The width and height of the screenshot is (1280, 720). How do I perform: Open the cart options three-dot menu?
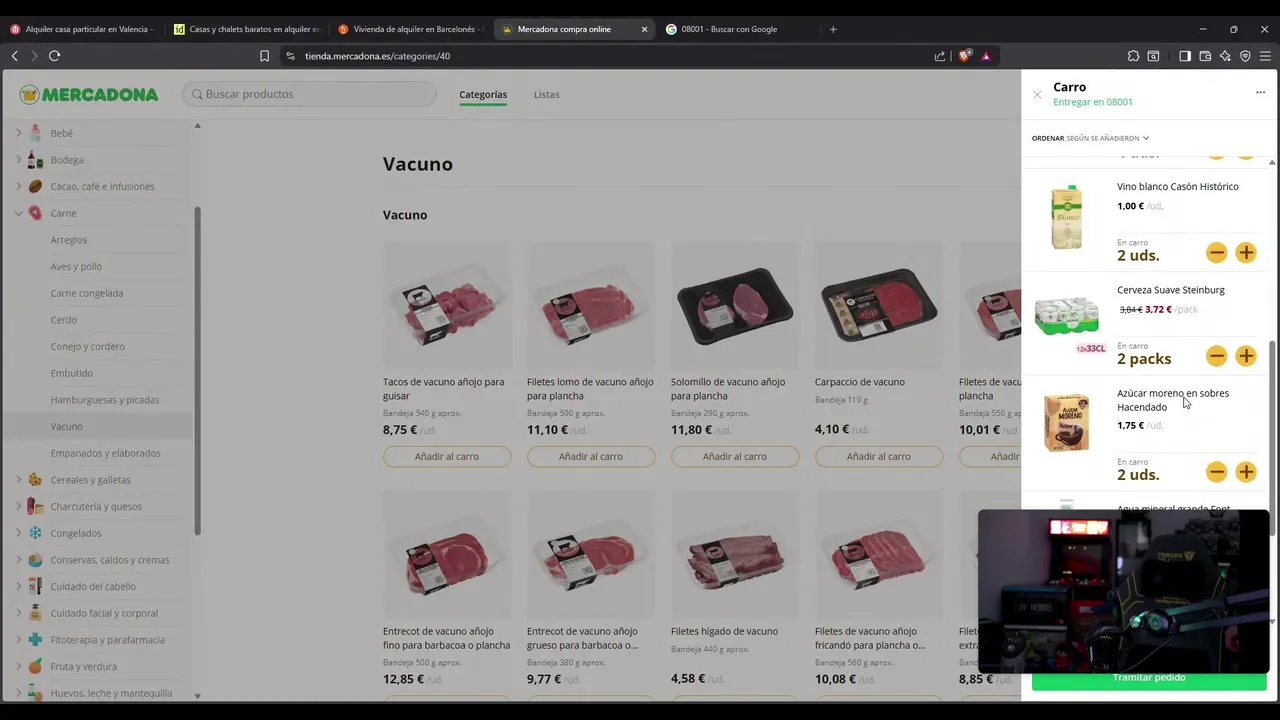(1260, 92)
